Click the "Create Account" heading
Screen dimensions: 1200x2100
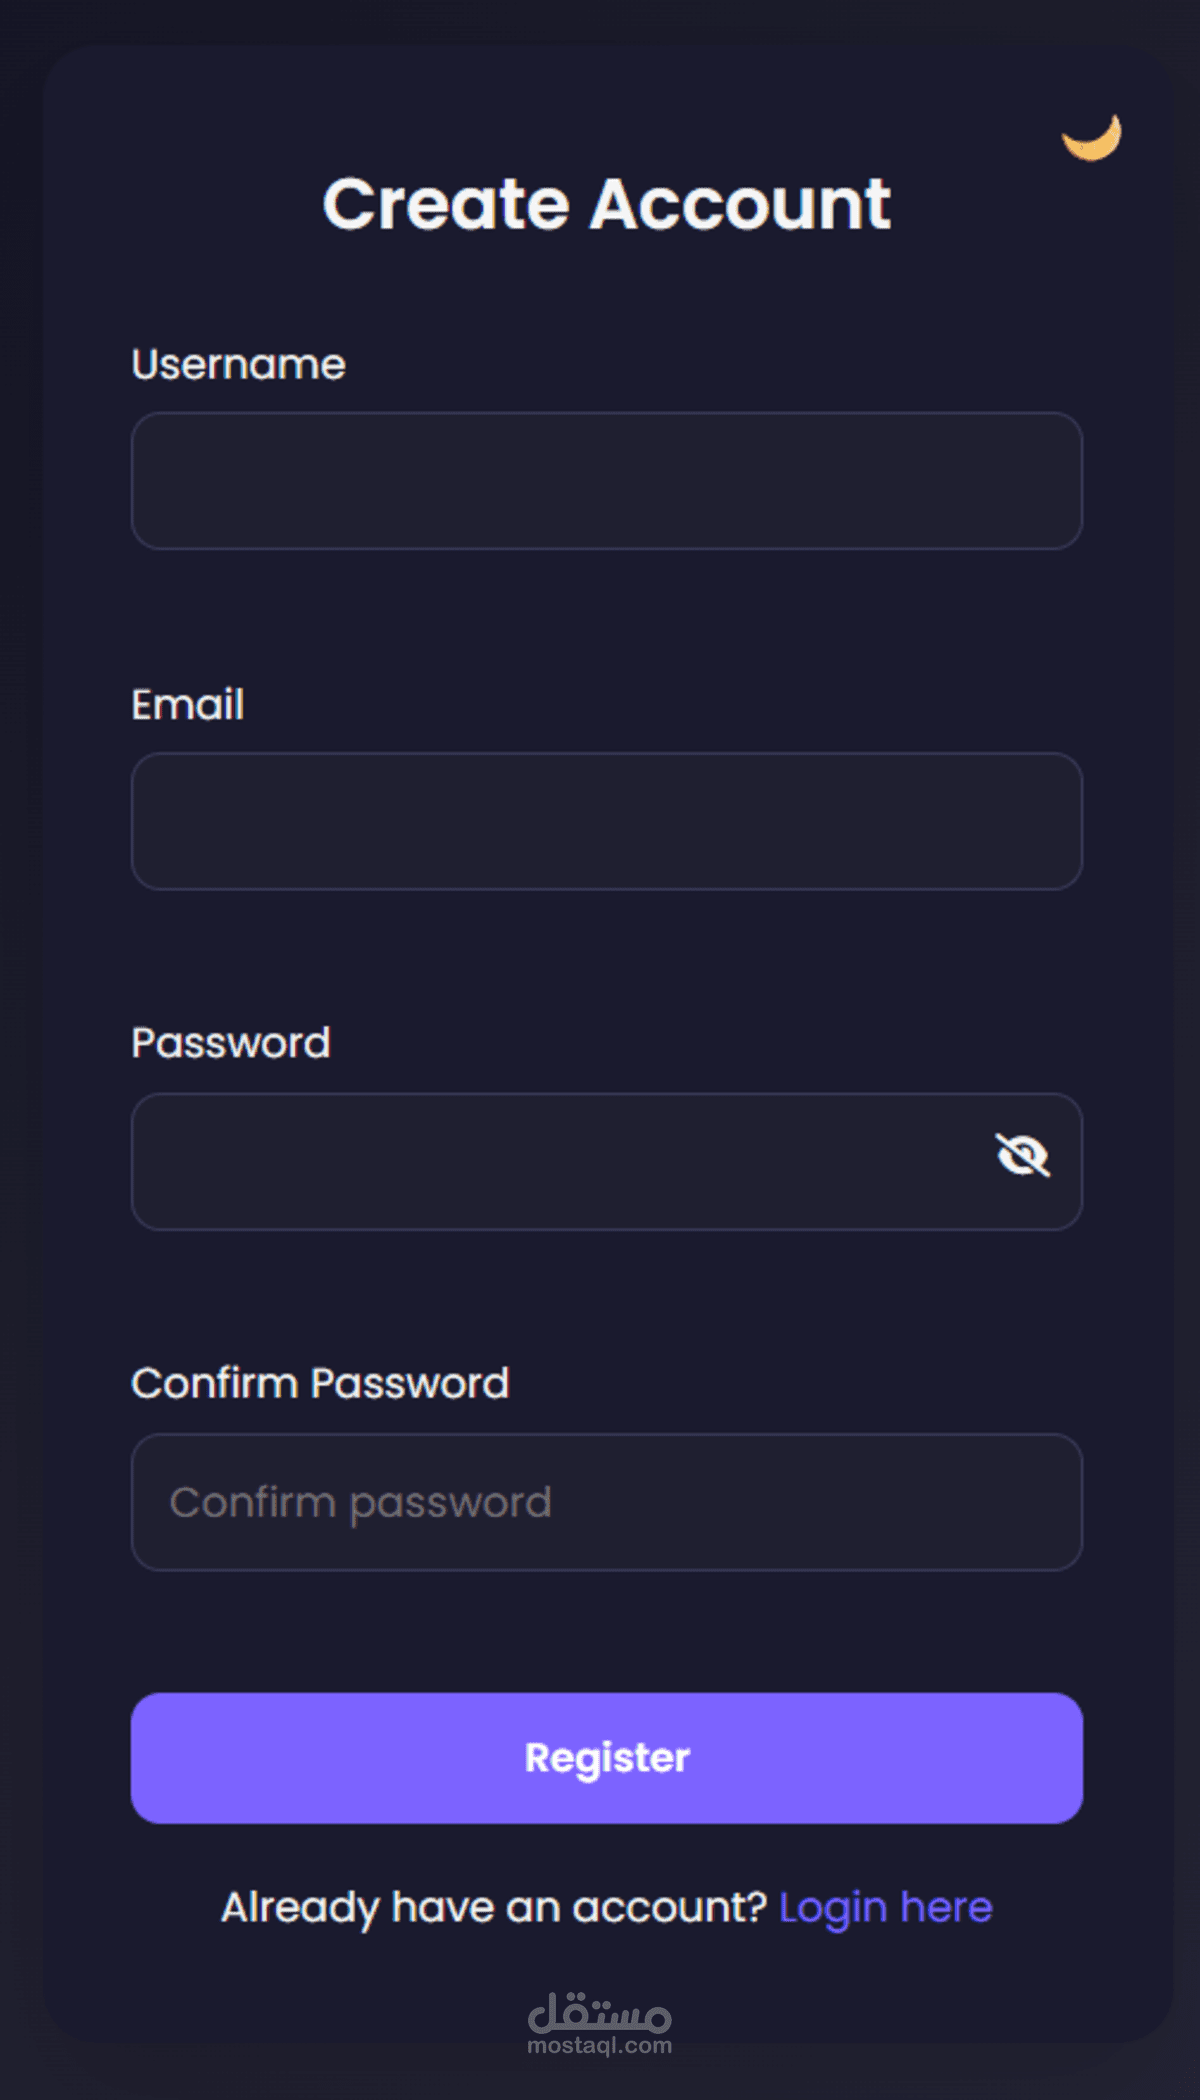[606, 204]
